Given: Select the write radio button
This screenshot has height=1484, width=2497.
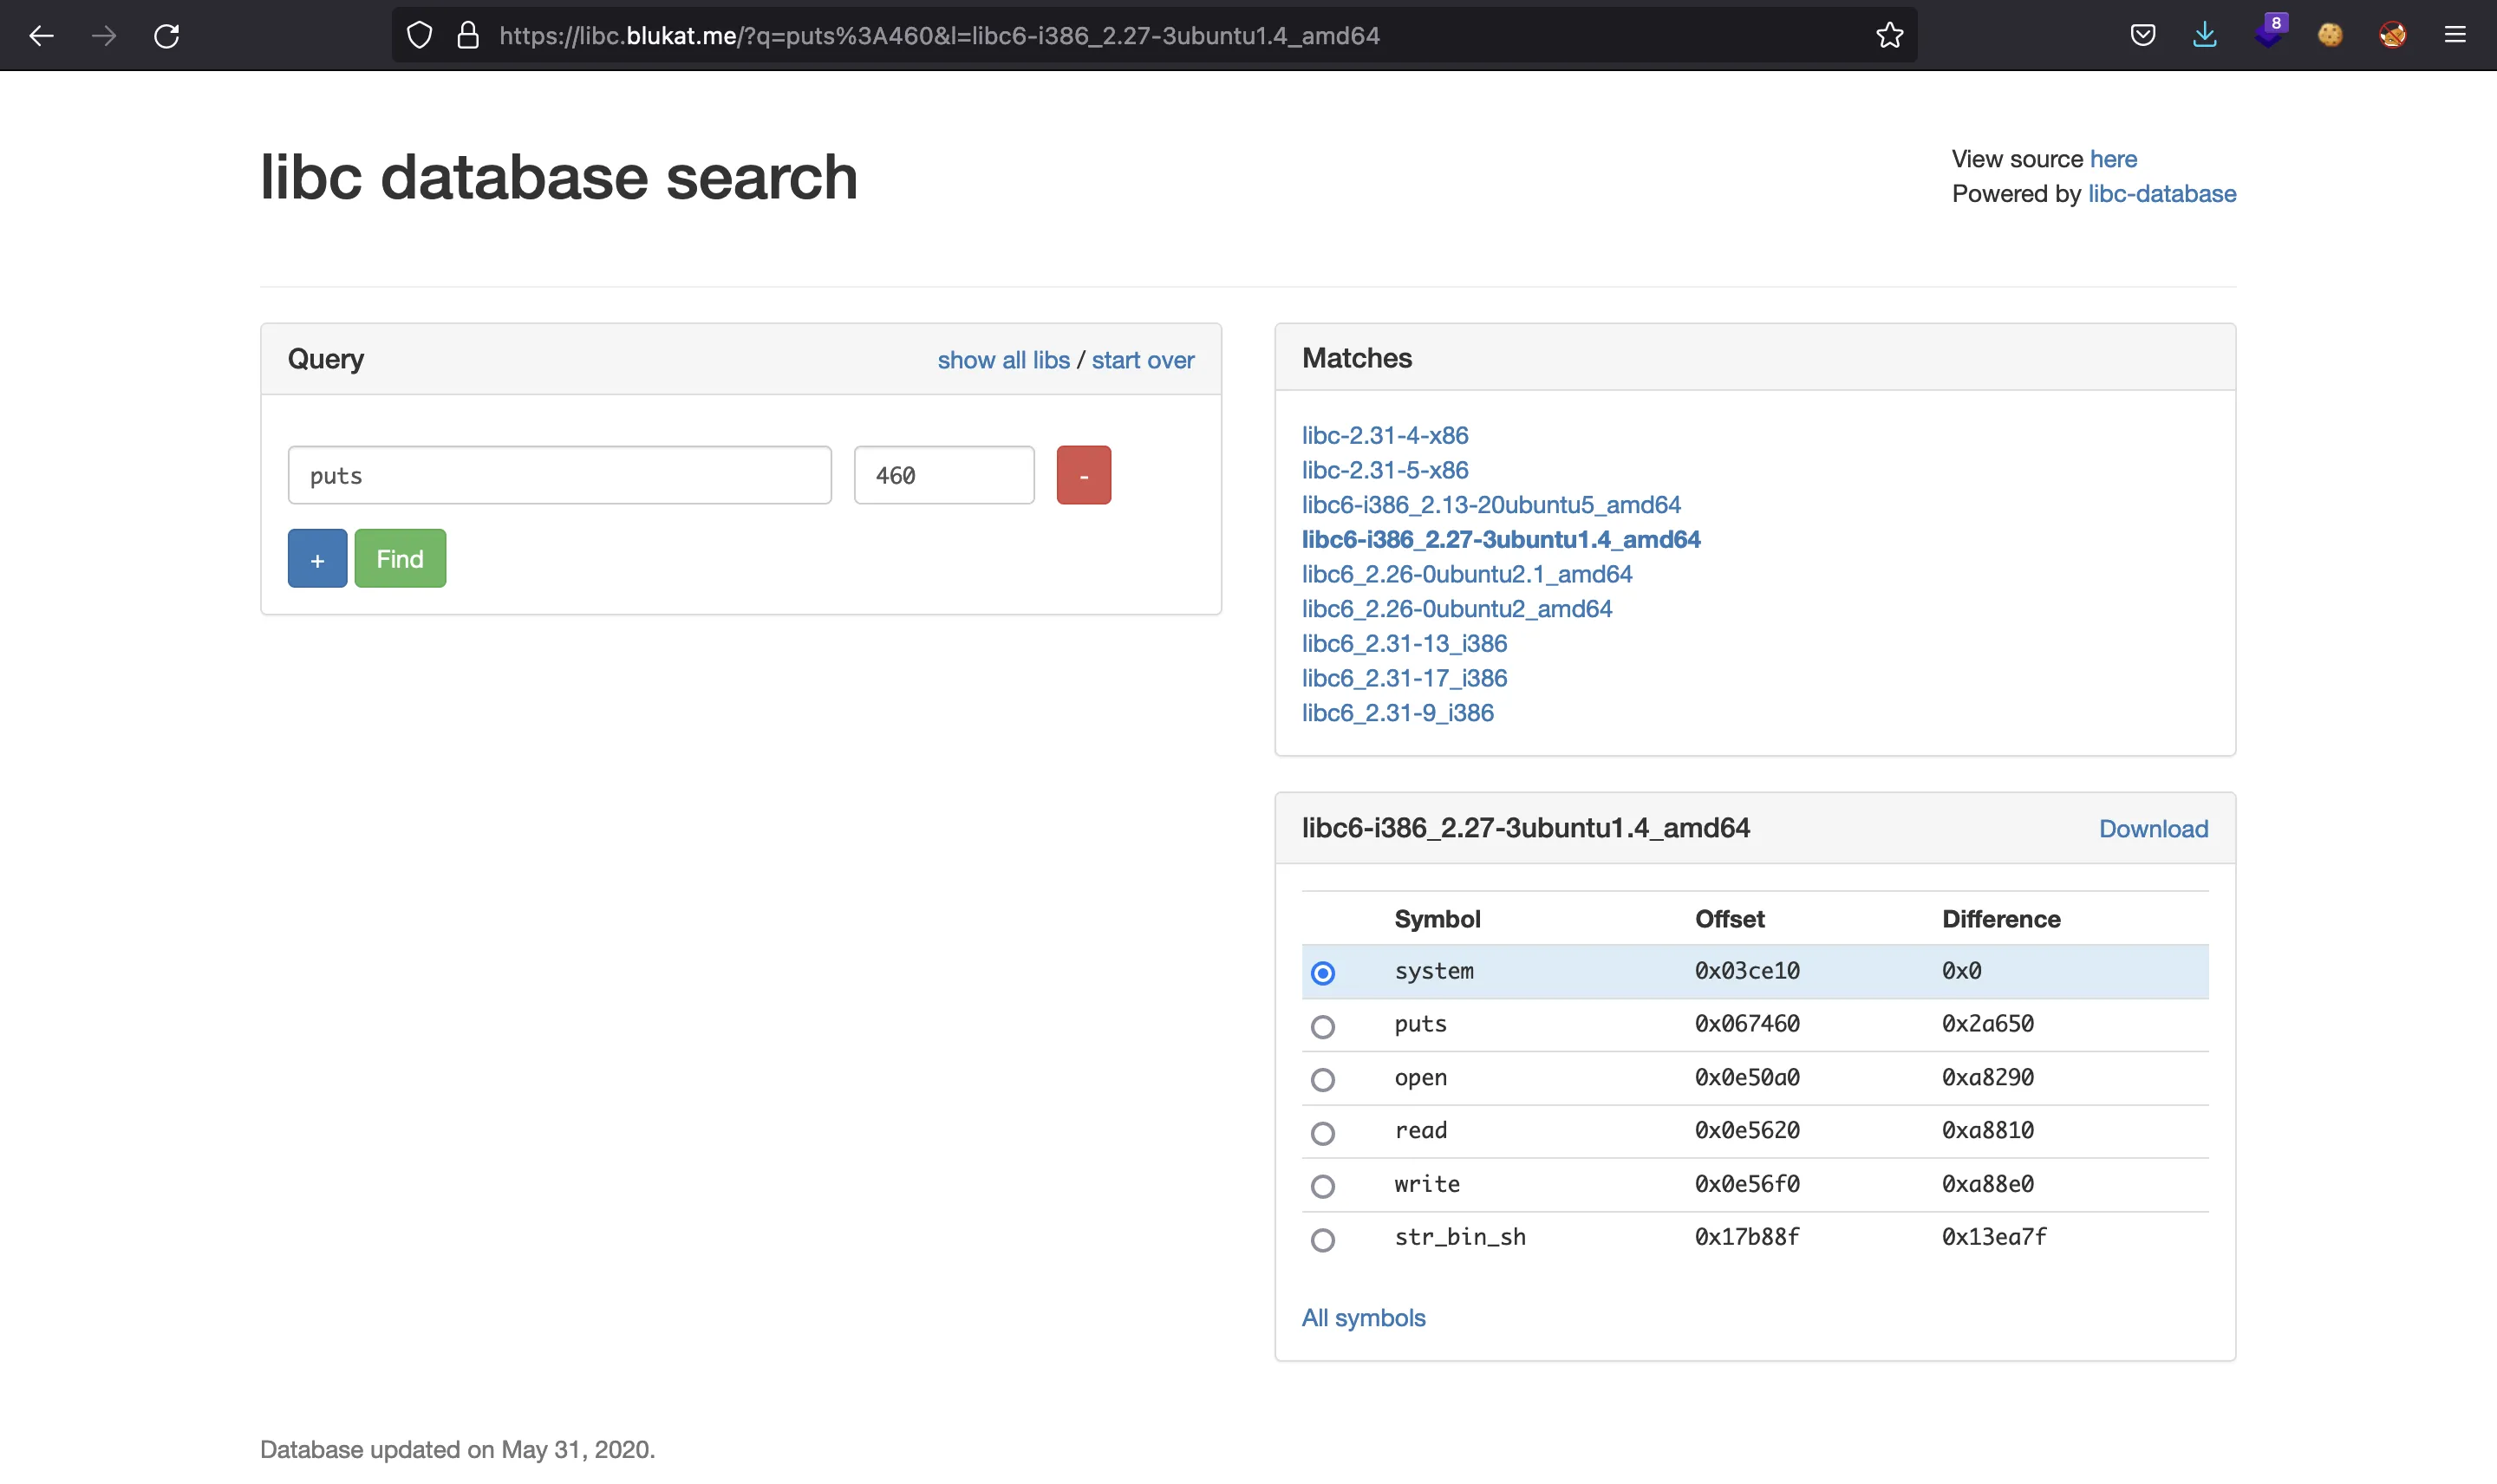Looking at the screenshot, I should tap(1323, 1186).
